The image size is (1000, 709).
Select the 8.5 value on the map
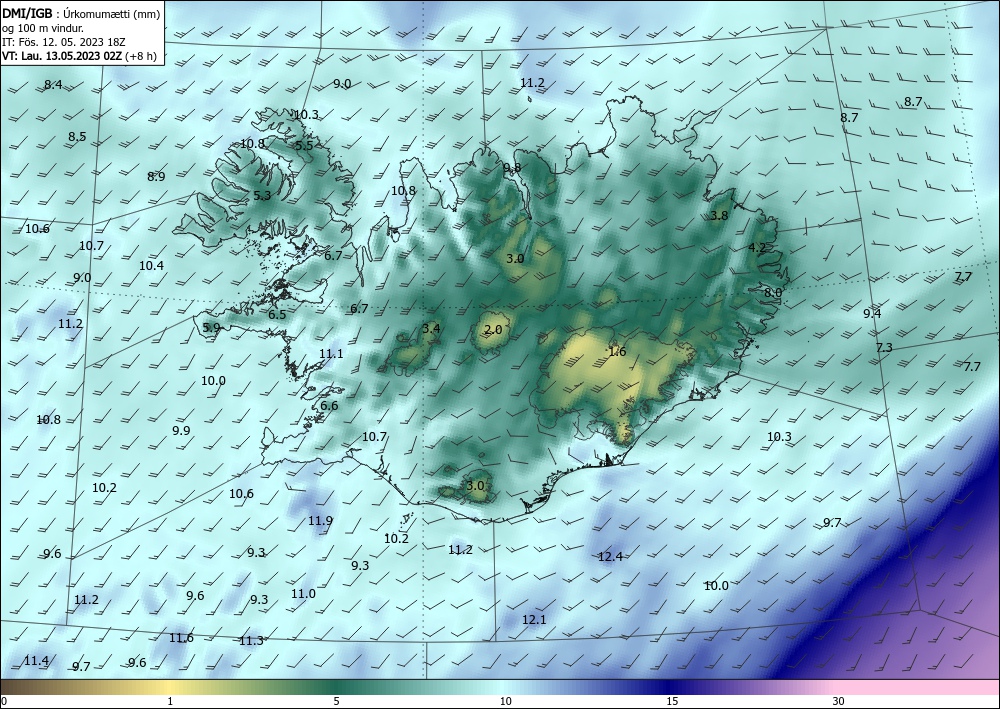77,136
